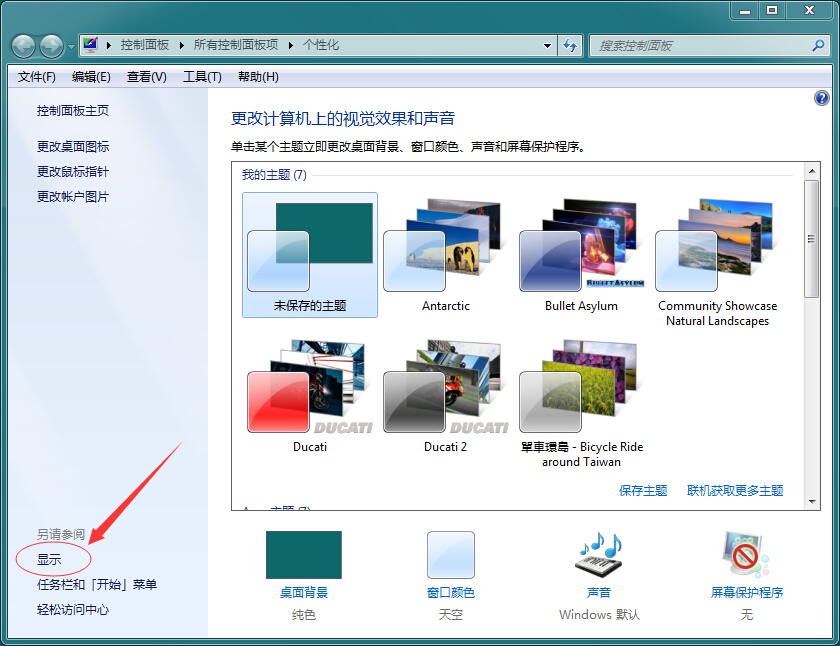Expand the 控制面板 breadcrumb arrow

[181, 45]
